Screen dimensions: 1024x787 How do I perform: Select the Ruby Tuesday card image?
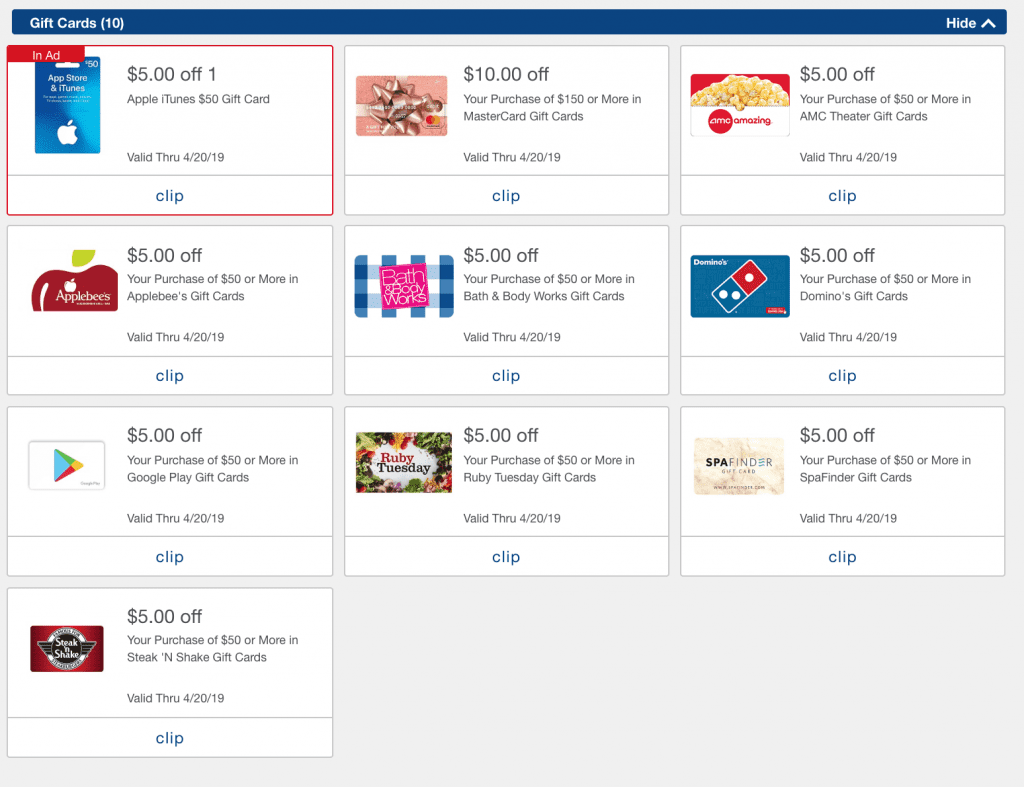tap(403, 462)
